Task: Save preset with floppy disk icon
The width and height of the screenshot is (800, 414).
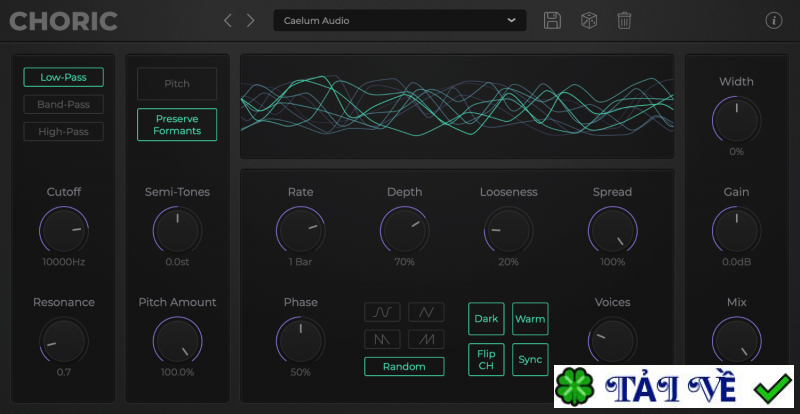Action: pyautogui.click(x=552, y=21)
